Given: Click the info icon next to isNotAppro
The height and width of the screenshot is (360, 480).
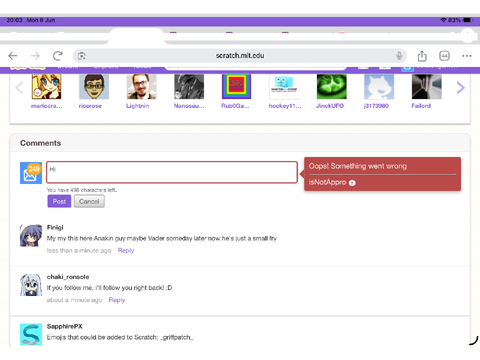Looking at the screenshot, I should tap(352, 183).
